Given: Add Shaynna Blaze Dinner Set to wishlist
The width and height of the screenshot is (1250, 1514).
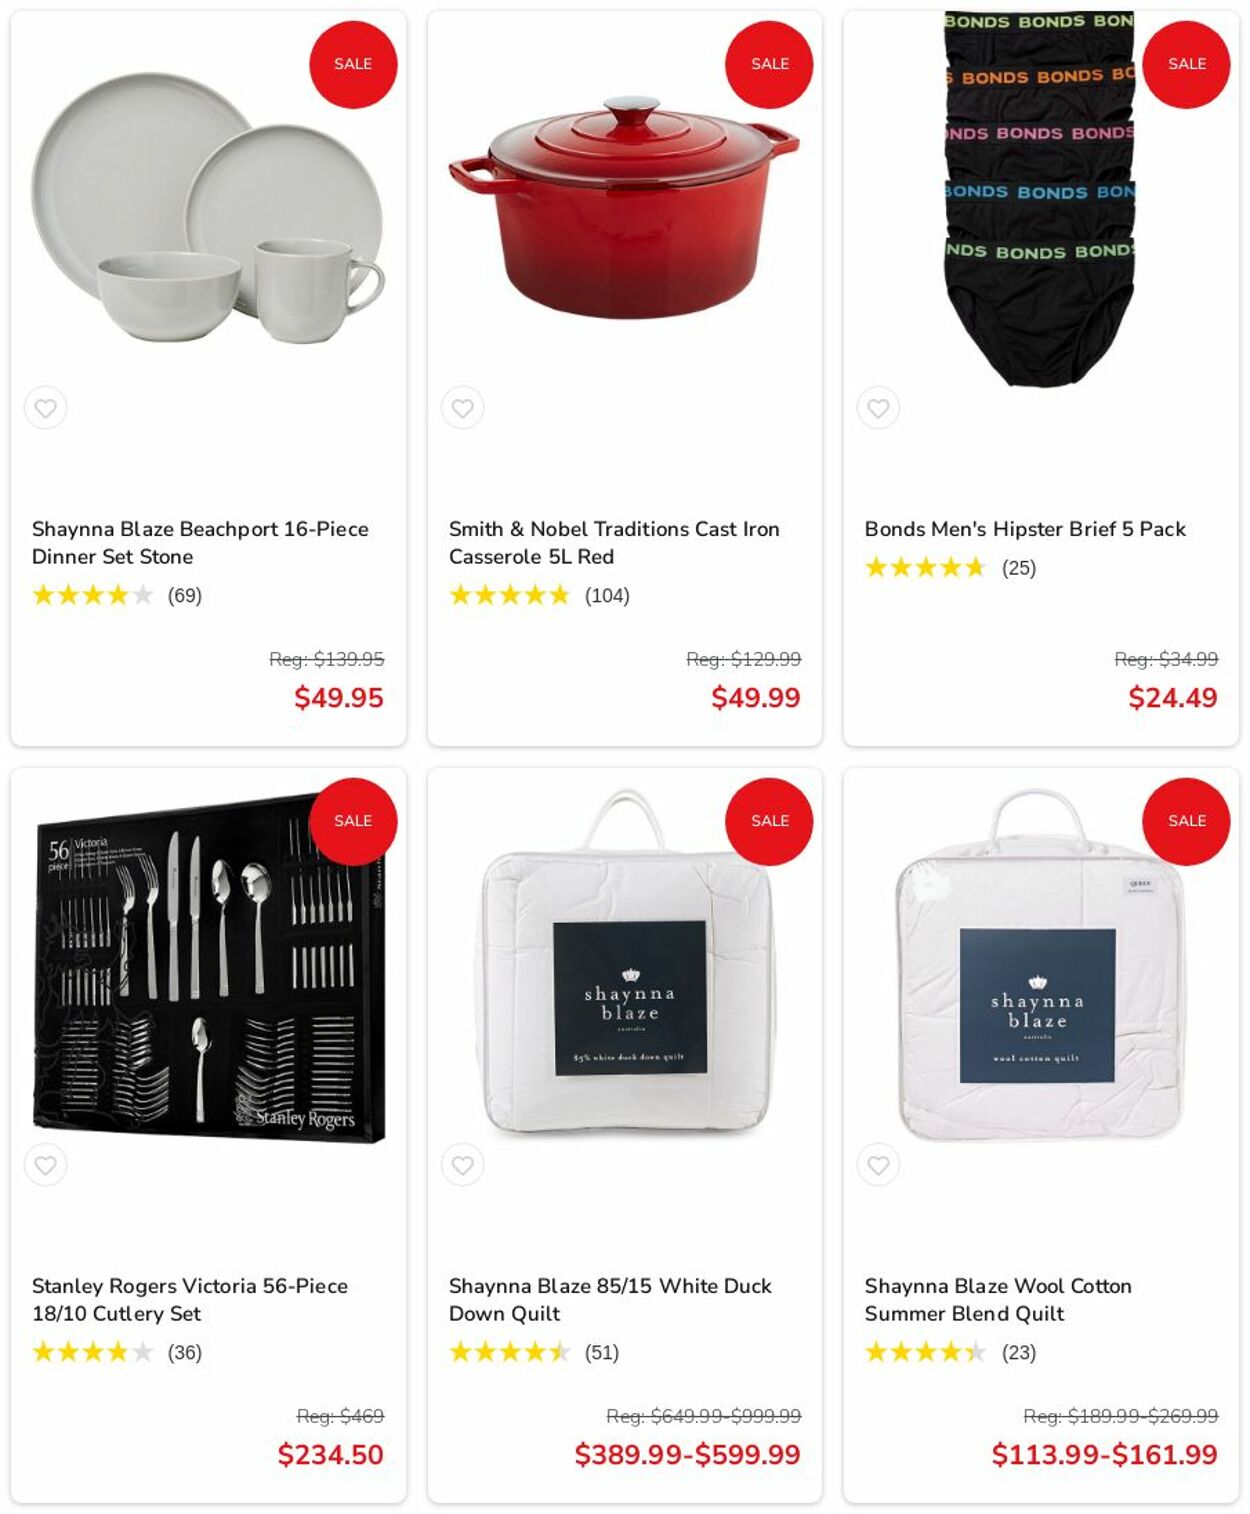Looking at the screenshot, I should click(45, 408).
